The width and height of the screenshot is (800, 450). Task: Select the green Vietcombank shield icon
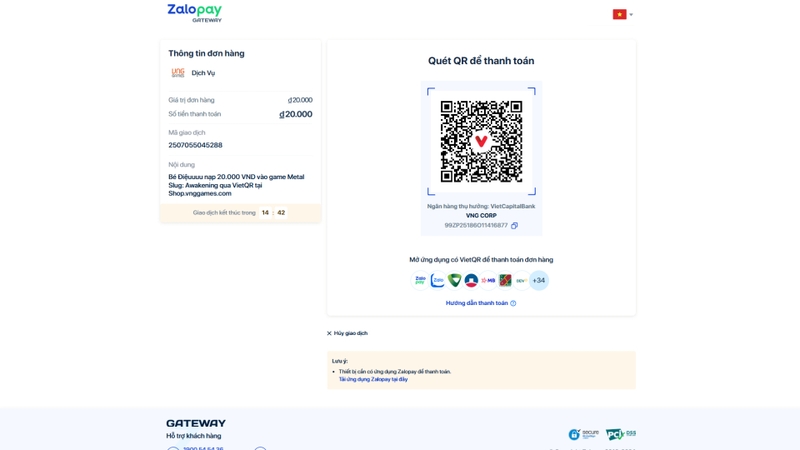coord(454,280)
